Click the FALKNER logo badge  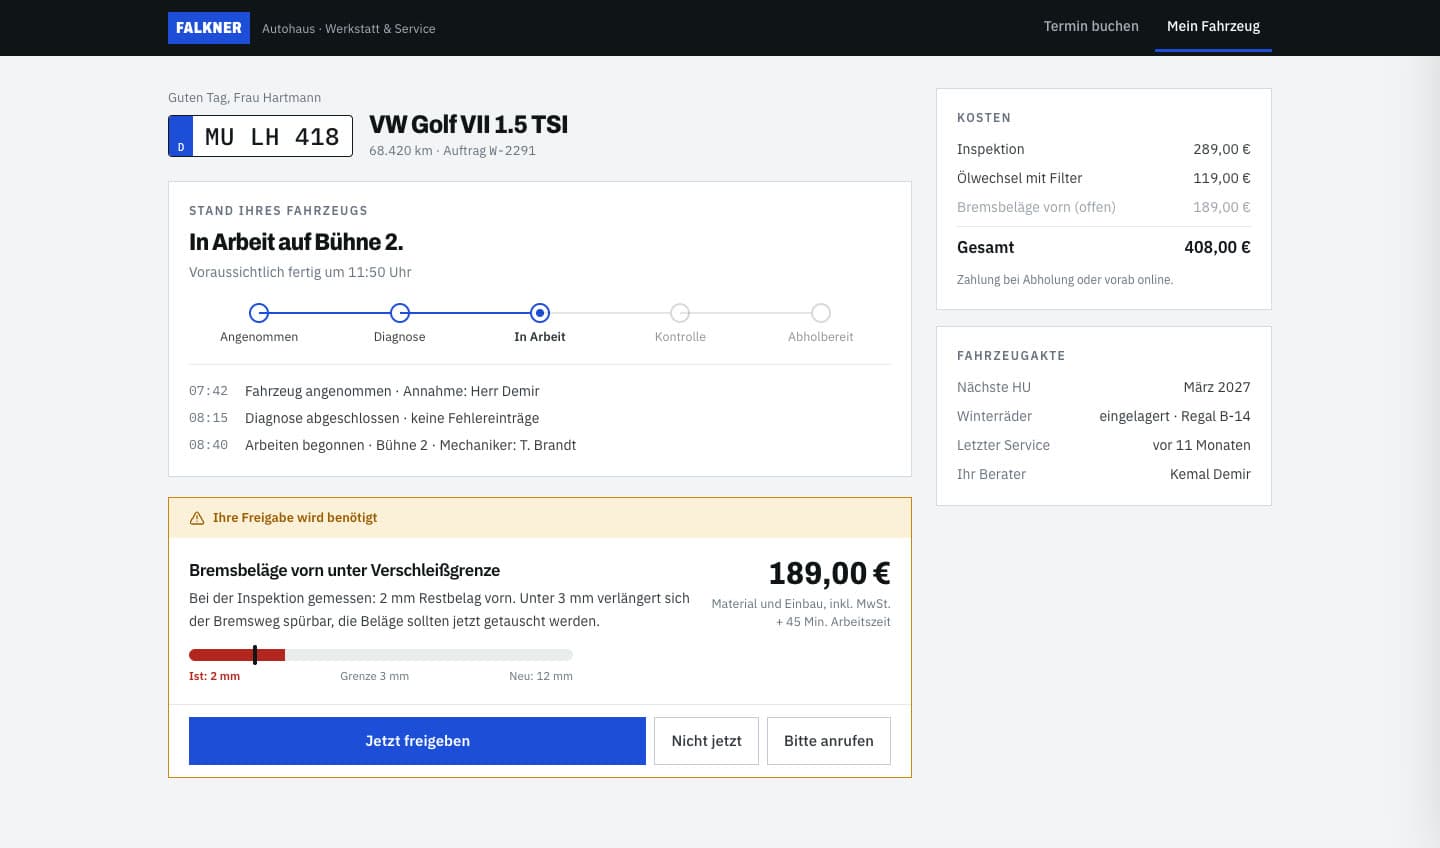point(209,28)
